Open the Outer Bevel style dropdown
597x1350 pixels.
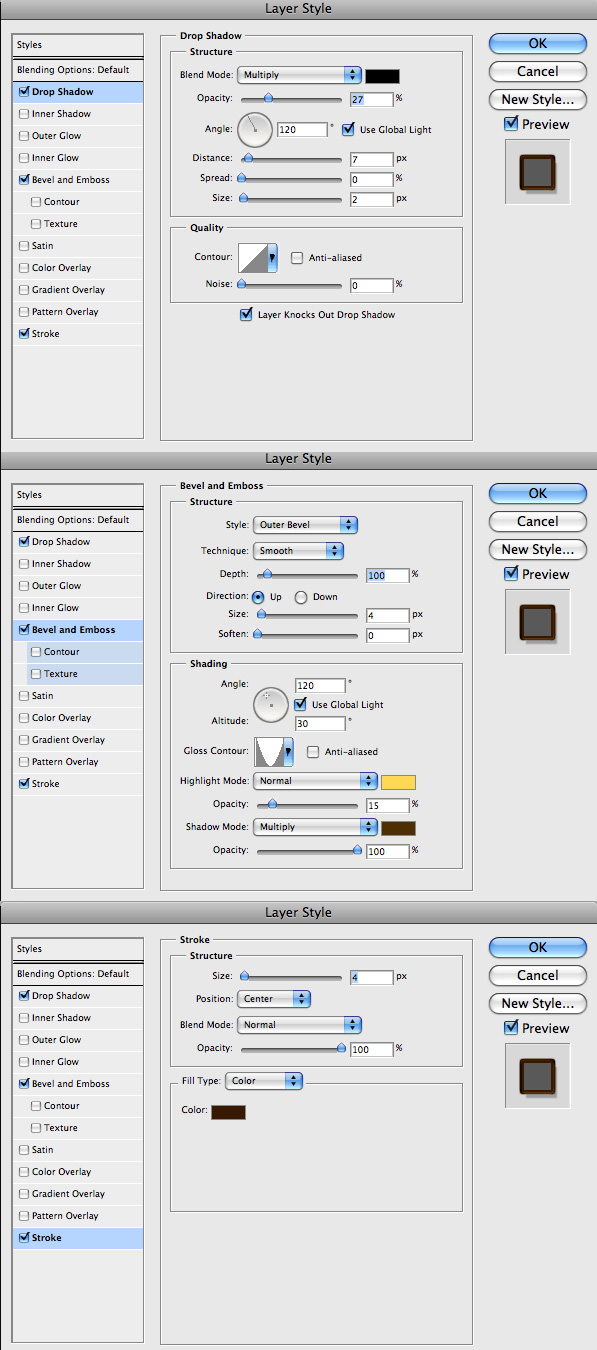[x=305, y=524]
